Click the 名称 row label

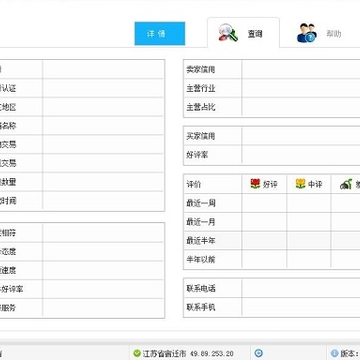click(8, 126)
